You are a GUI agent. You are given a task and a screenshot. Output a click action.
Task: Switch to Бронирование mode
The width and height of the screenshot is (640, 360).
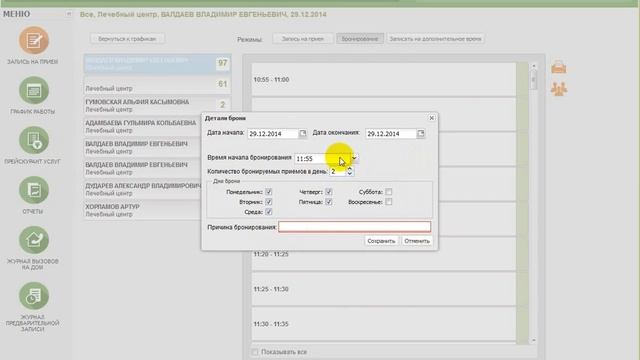click(x=360, y=39)
